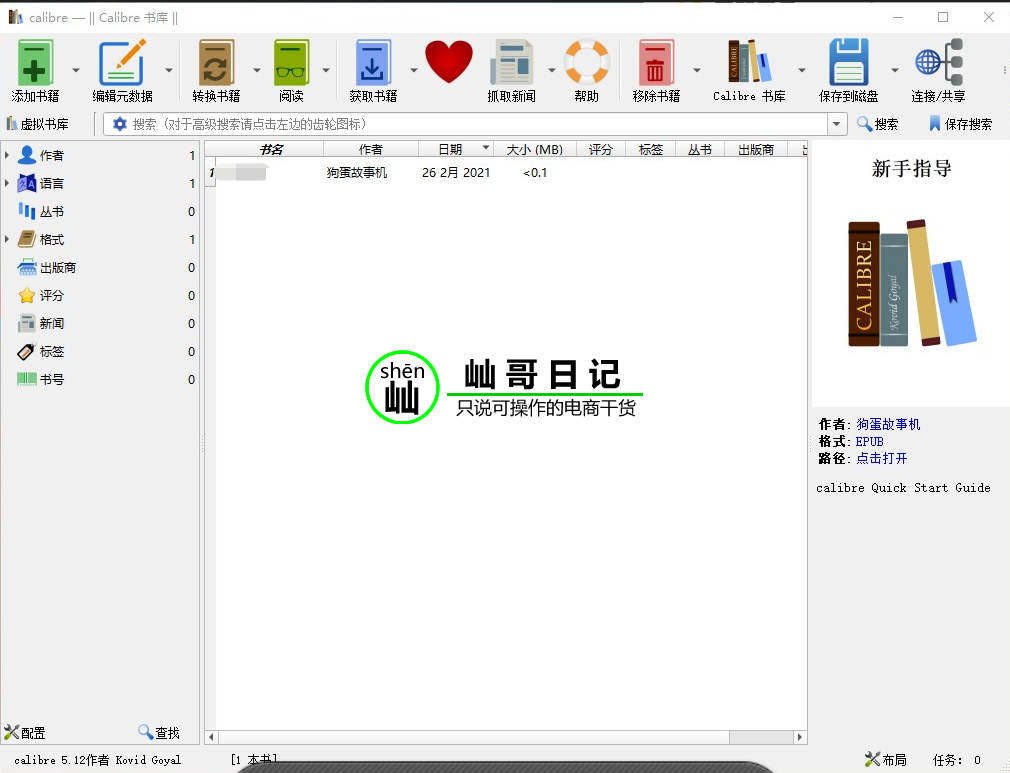Click horizontal scrollbar right arrow
The height and width of the screenshot is (773, 1010).
point(799,737)
